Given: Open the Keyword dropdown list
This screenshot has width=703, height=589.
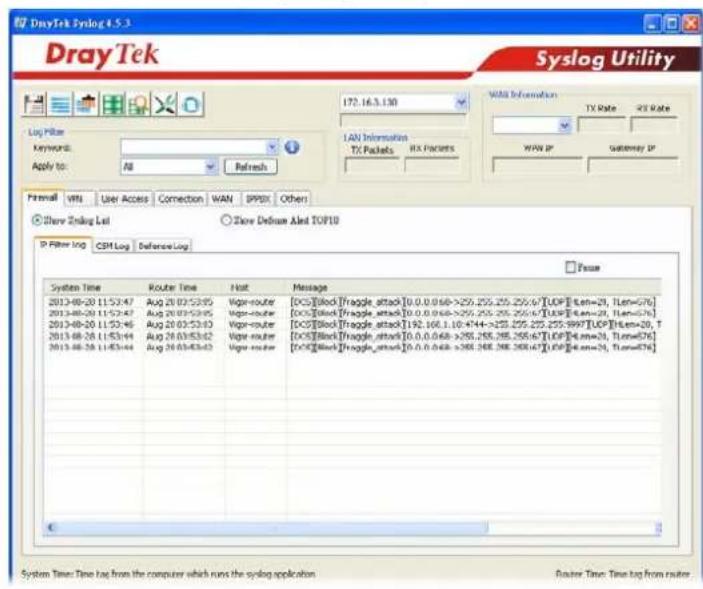Looking at the screenshot, I should point(272,147).
